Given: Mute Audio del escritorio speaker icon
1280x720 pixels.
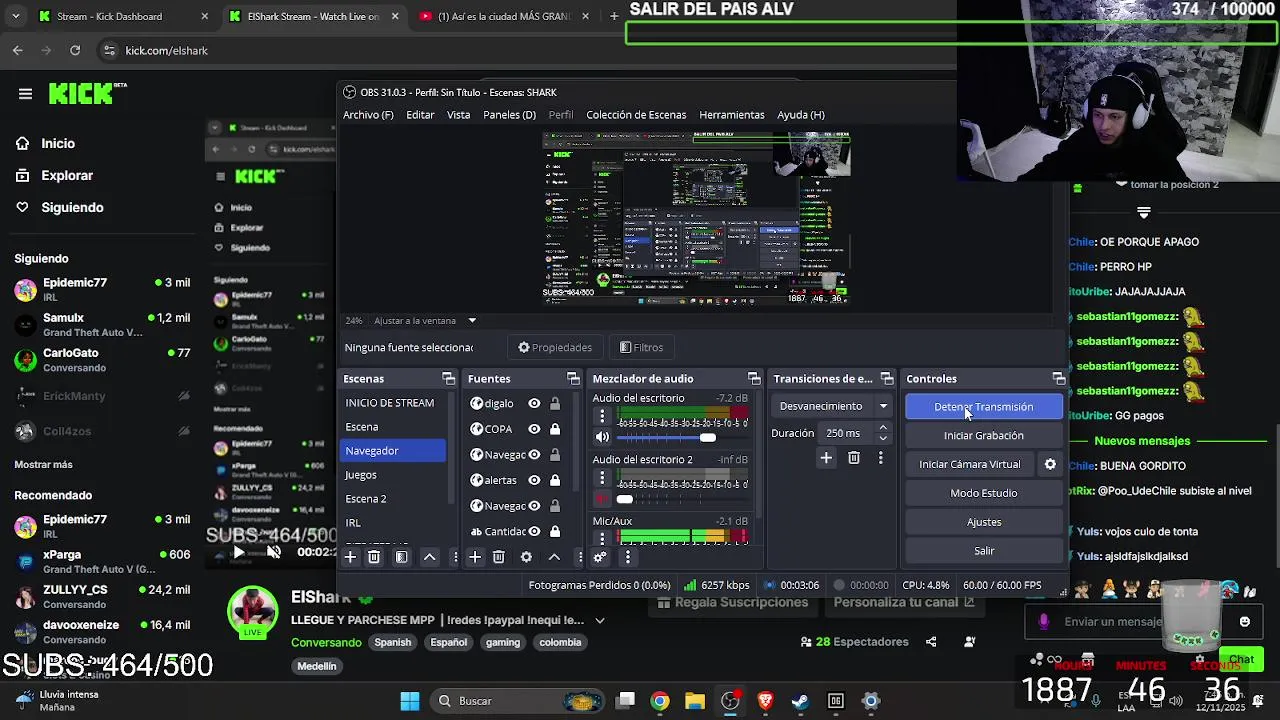Looking at the screenshot, I should coord(602,437).
